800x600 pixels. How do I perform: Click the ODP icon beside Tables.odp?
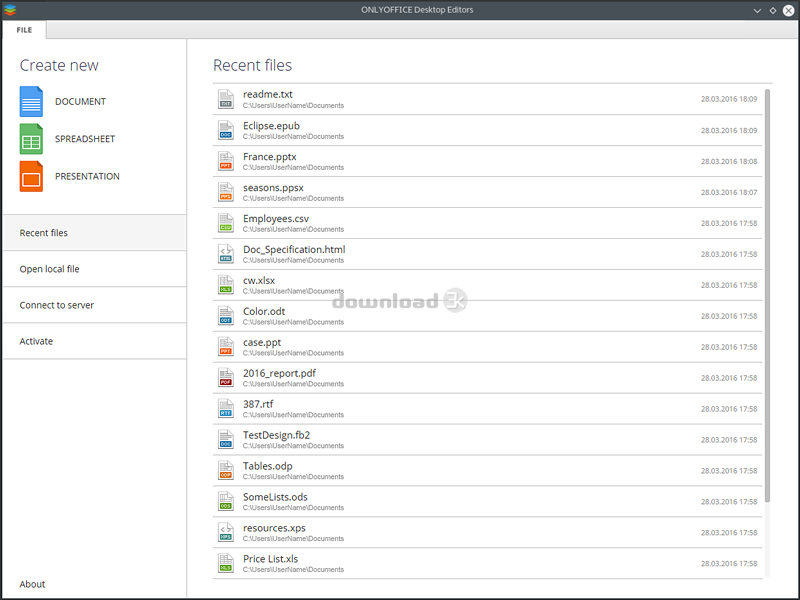tap(226, 471)
